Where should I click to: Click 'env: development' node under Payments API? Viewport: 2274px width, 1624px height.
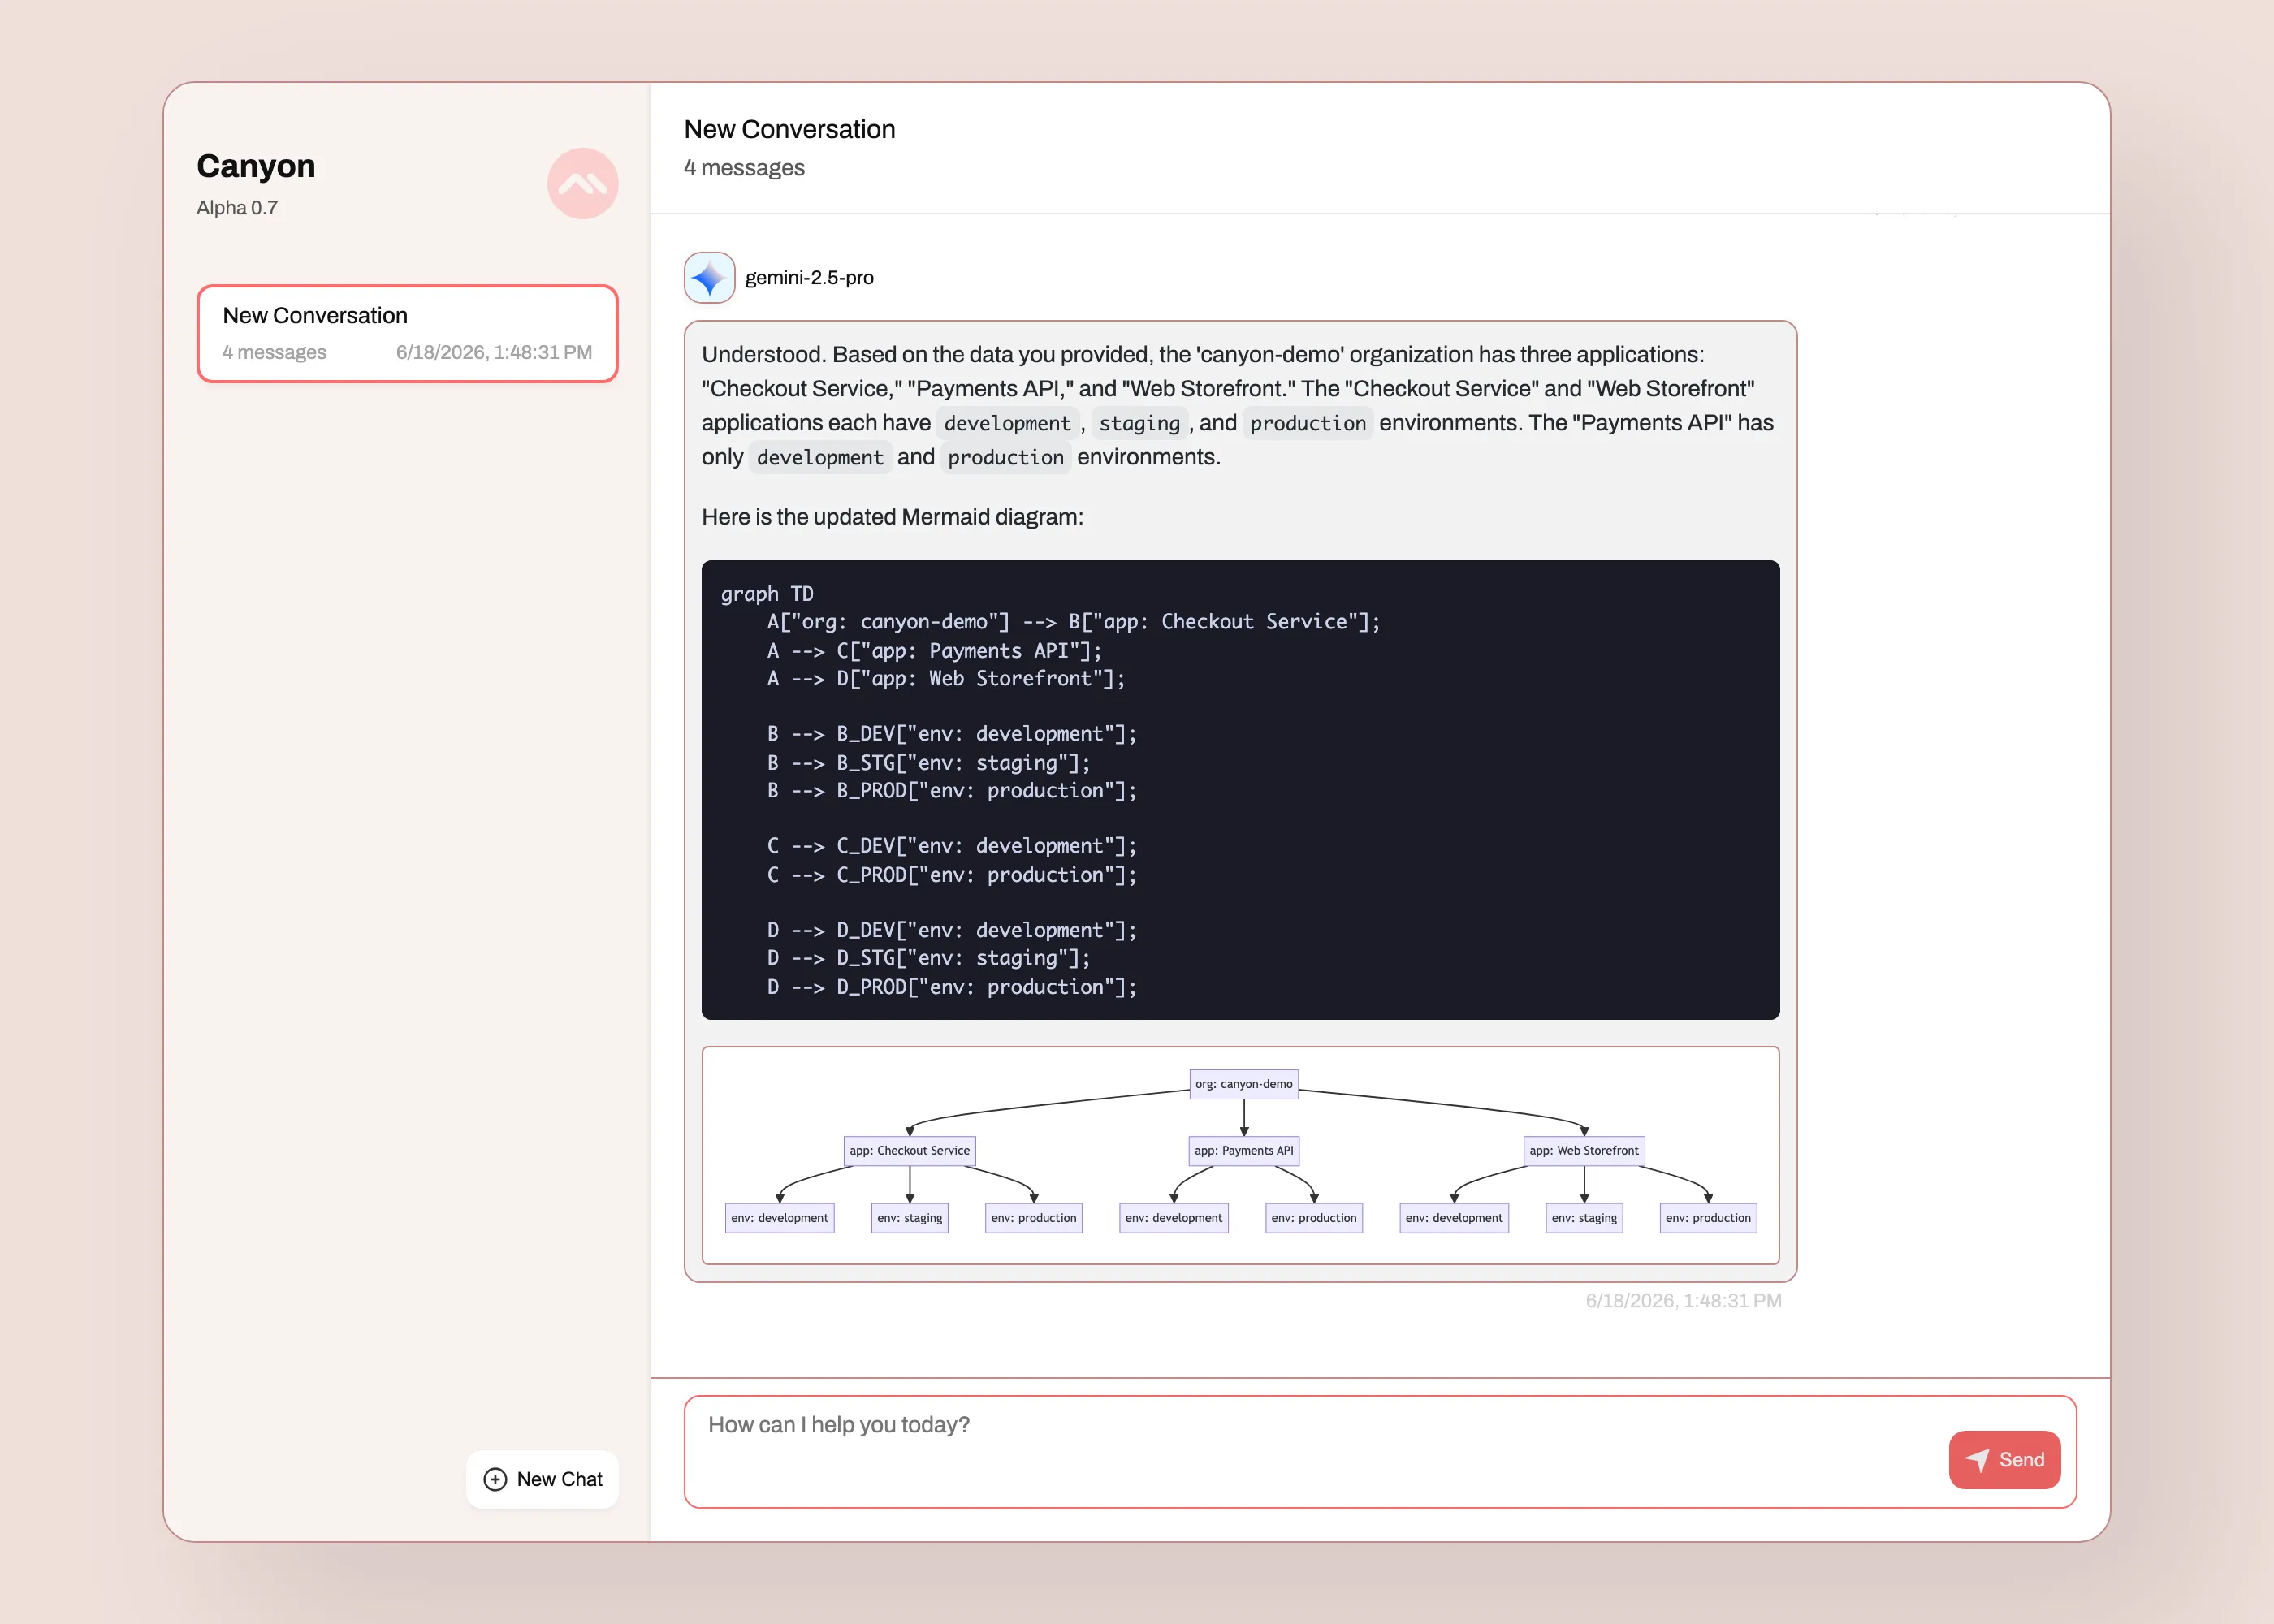point(1173,1218)
